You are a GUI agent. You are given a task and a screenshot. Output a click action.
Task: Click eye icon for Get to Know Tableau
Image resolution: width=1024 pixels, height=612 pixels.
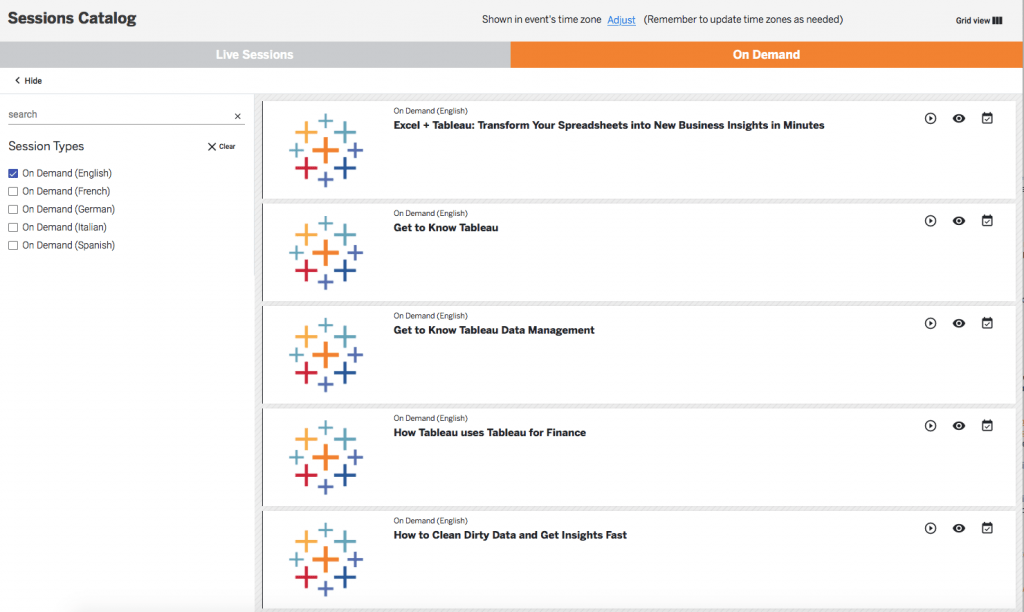(958, 221)
